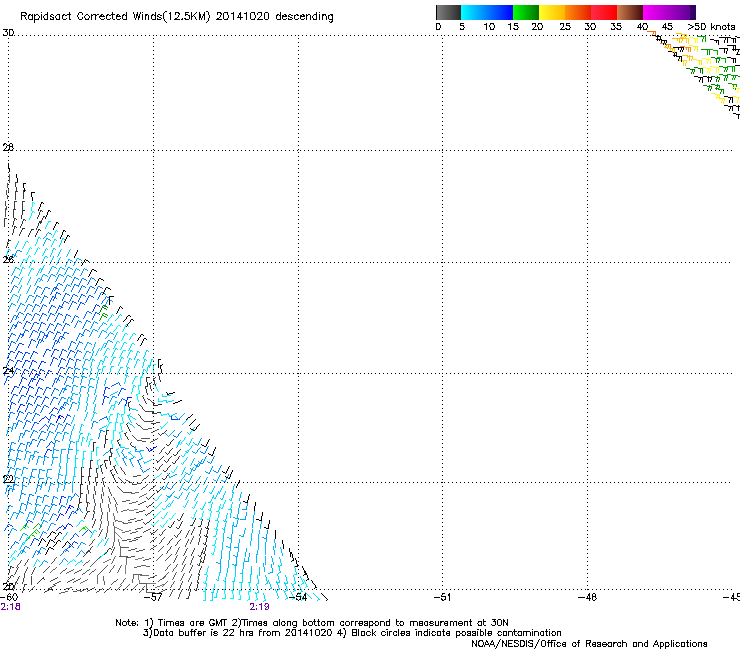Click the green 15-20 knots legend segment
The height and width of the screenshot is (650, 740).
pos(526,12)
